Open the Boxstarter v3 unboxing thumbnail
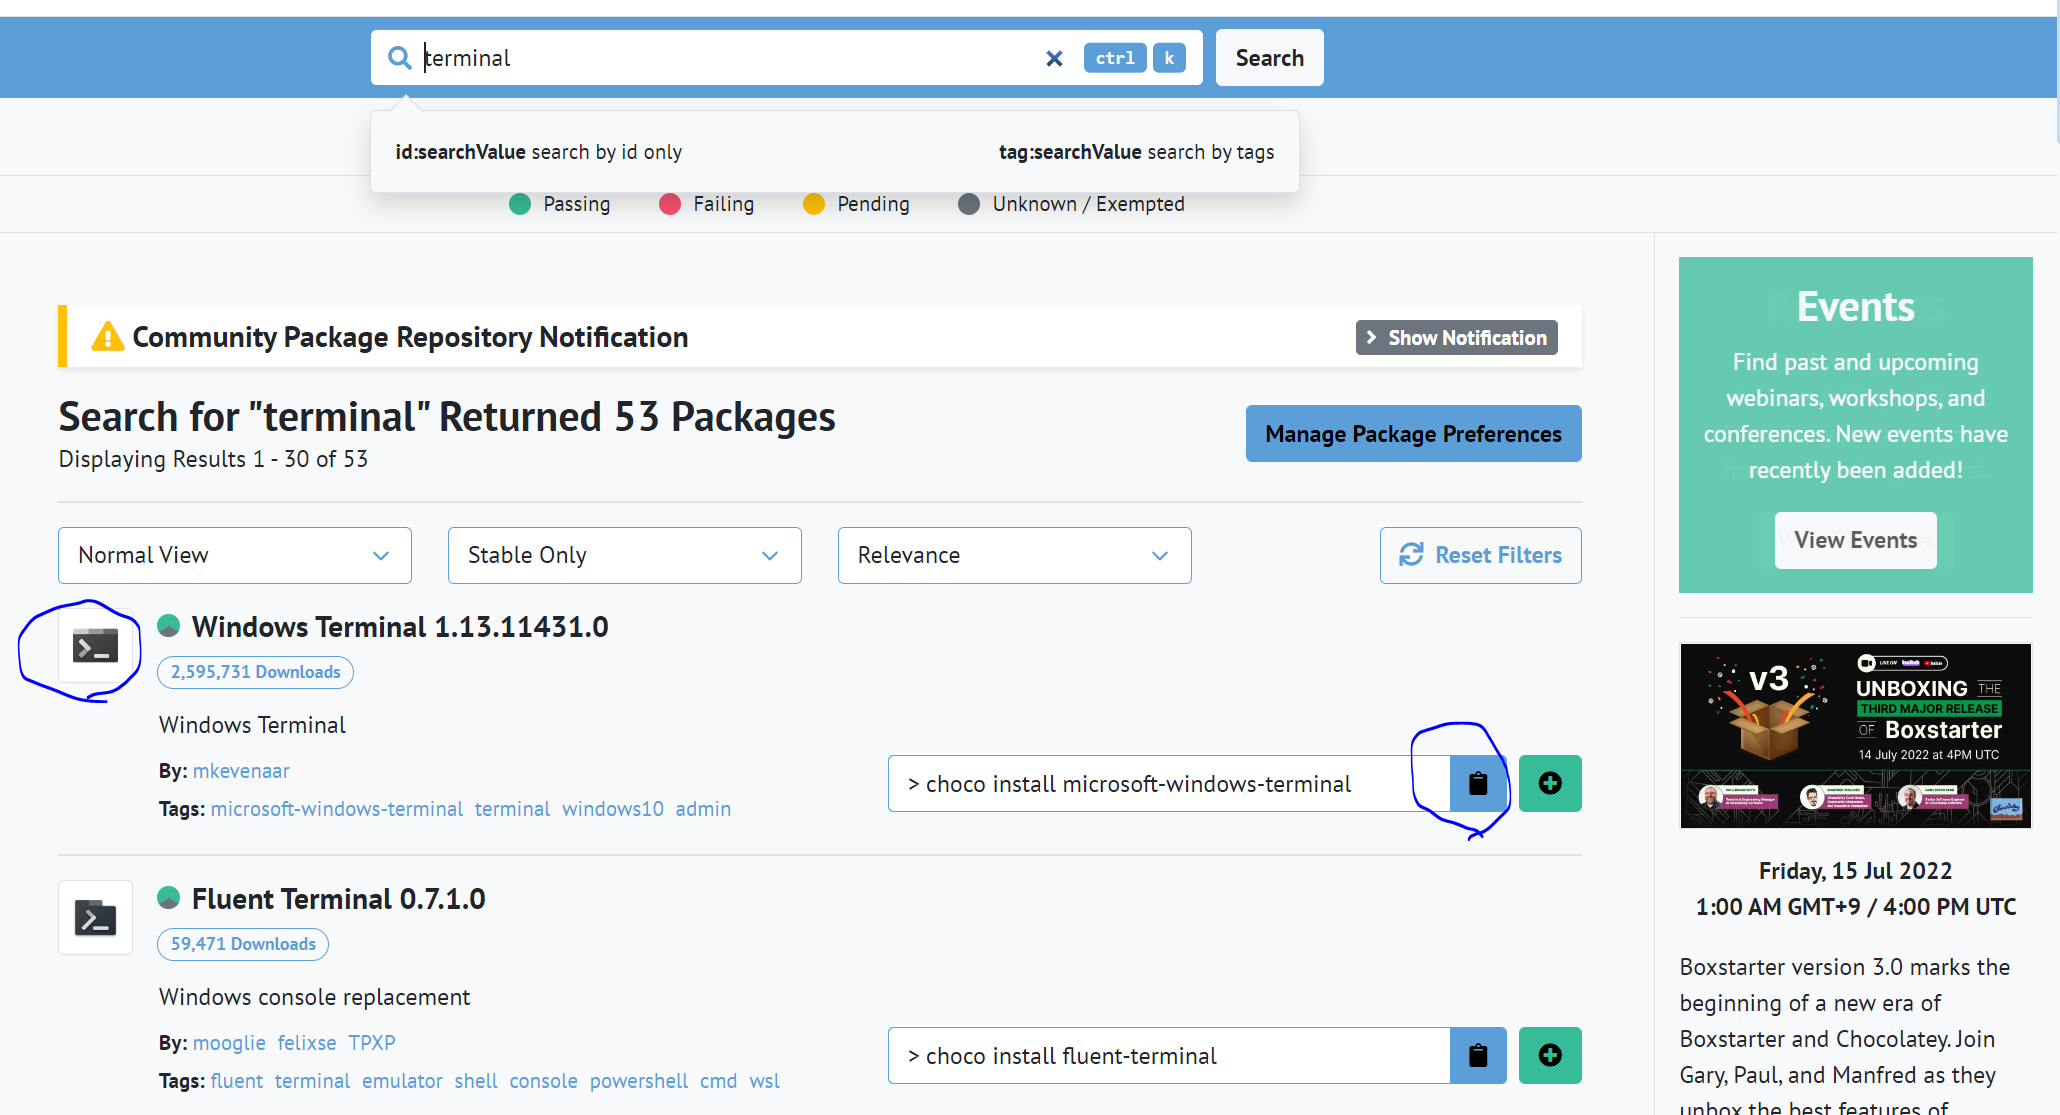Viewport: 2060px width, 1115px height. coord(1855,735)
